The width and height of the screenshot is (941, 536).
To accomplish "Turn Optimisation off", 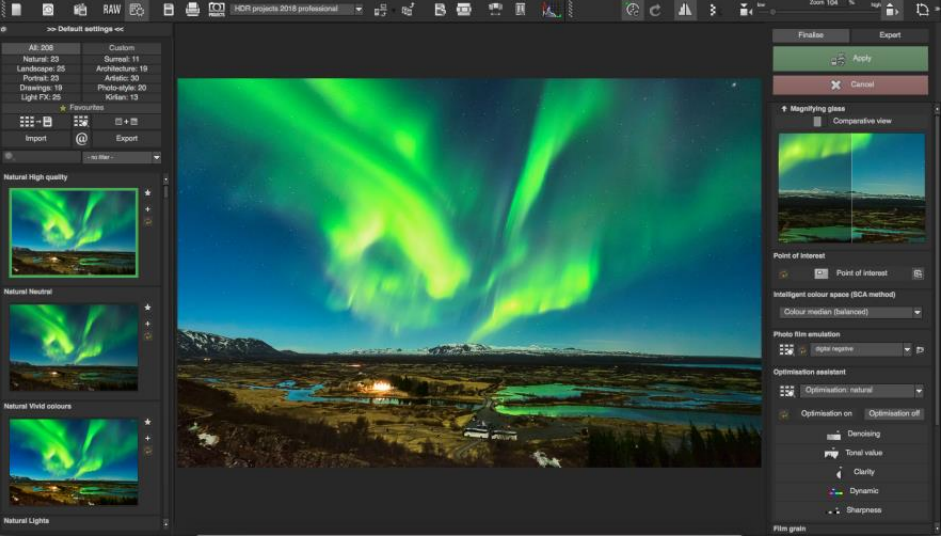I will coord(894,414).
